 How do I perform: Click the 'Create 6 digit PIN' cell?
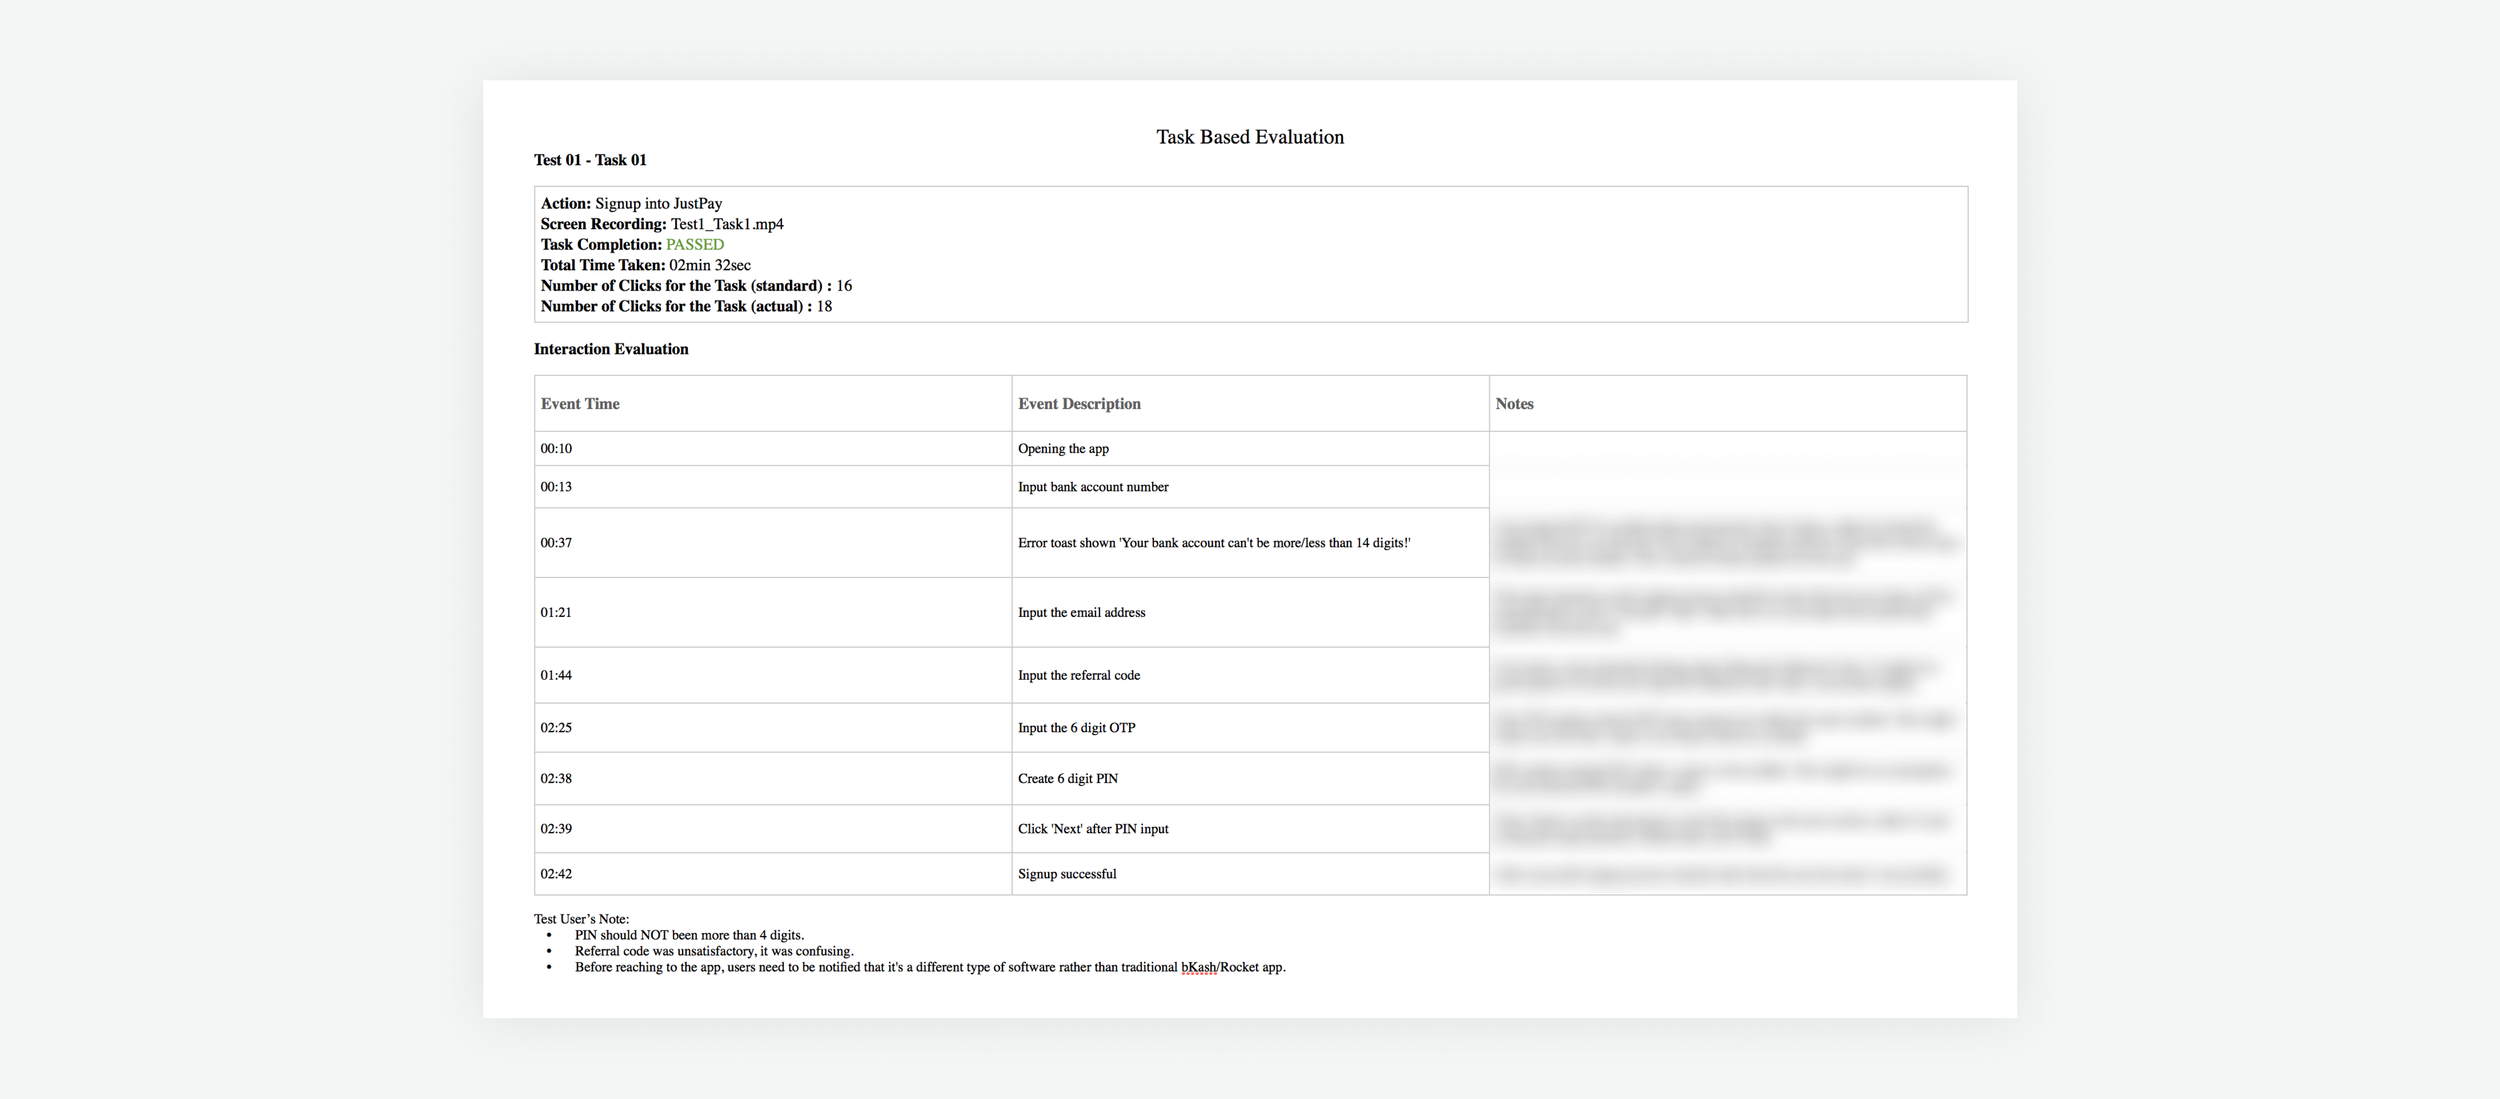(1068, 779)
